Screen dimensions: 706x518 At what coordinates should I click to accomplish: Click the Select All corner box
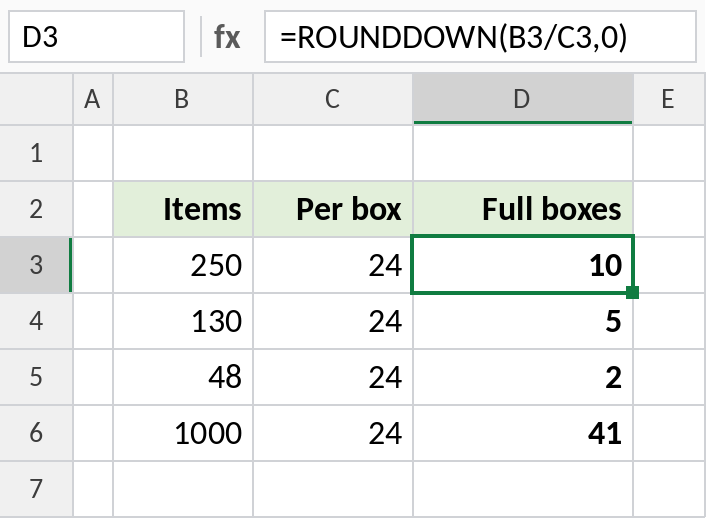(x=36, y=99)
